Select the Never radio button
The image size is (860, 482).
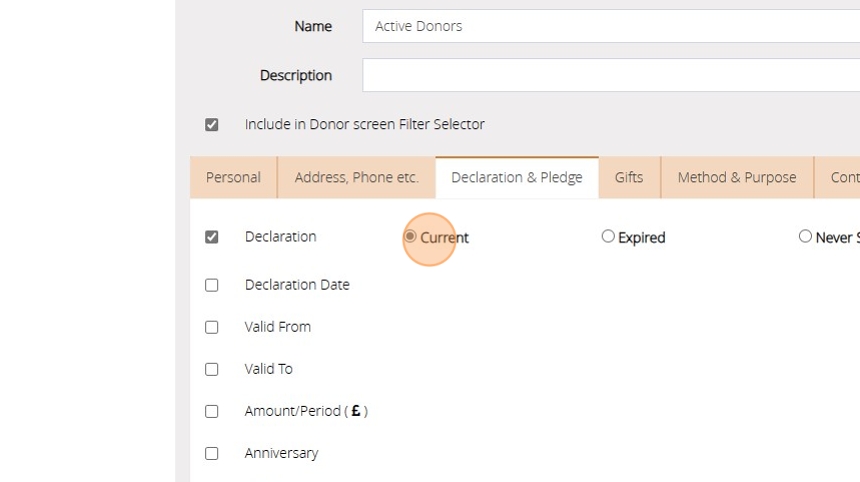pos(805,237)
